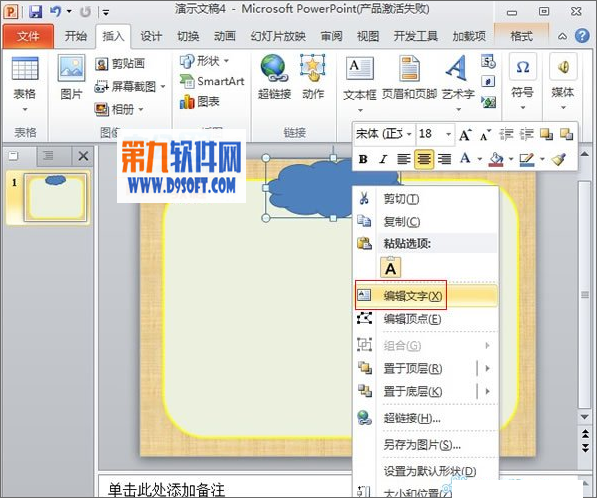
Task: Open the 艺术字 WordArt gallery
Action: (458, 83)
